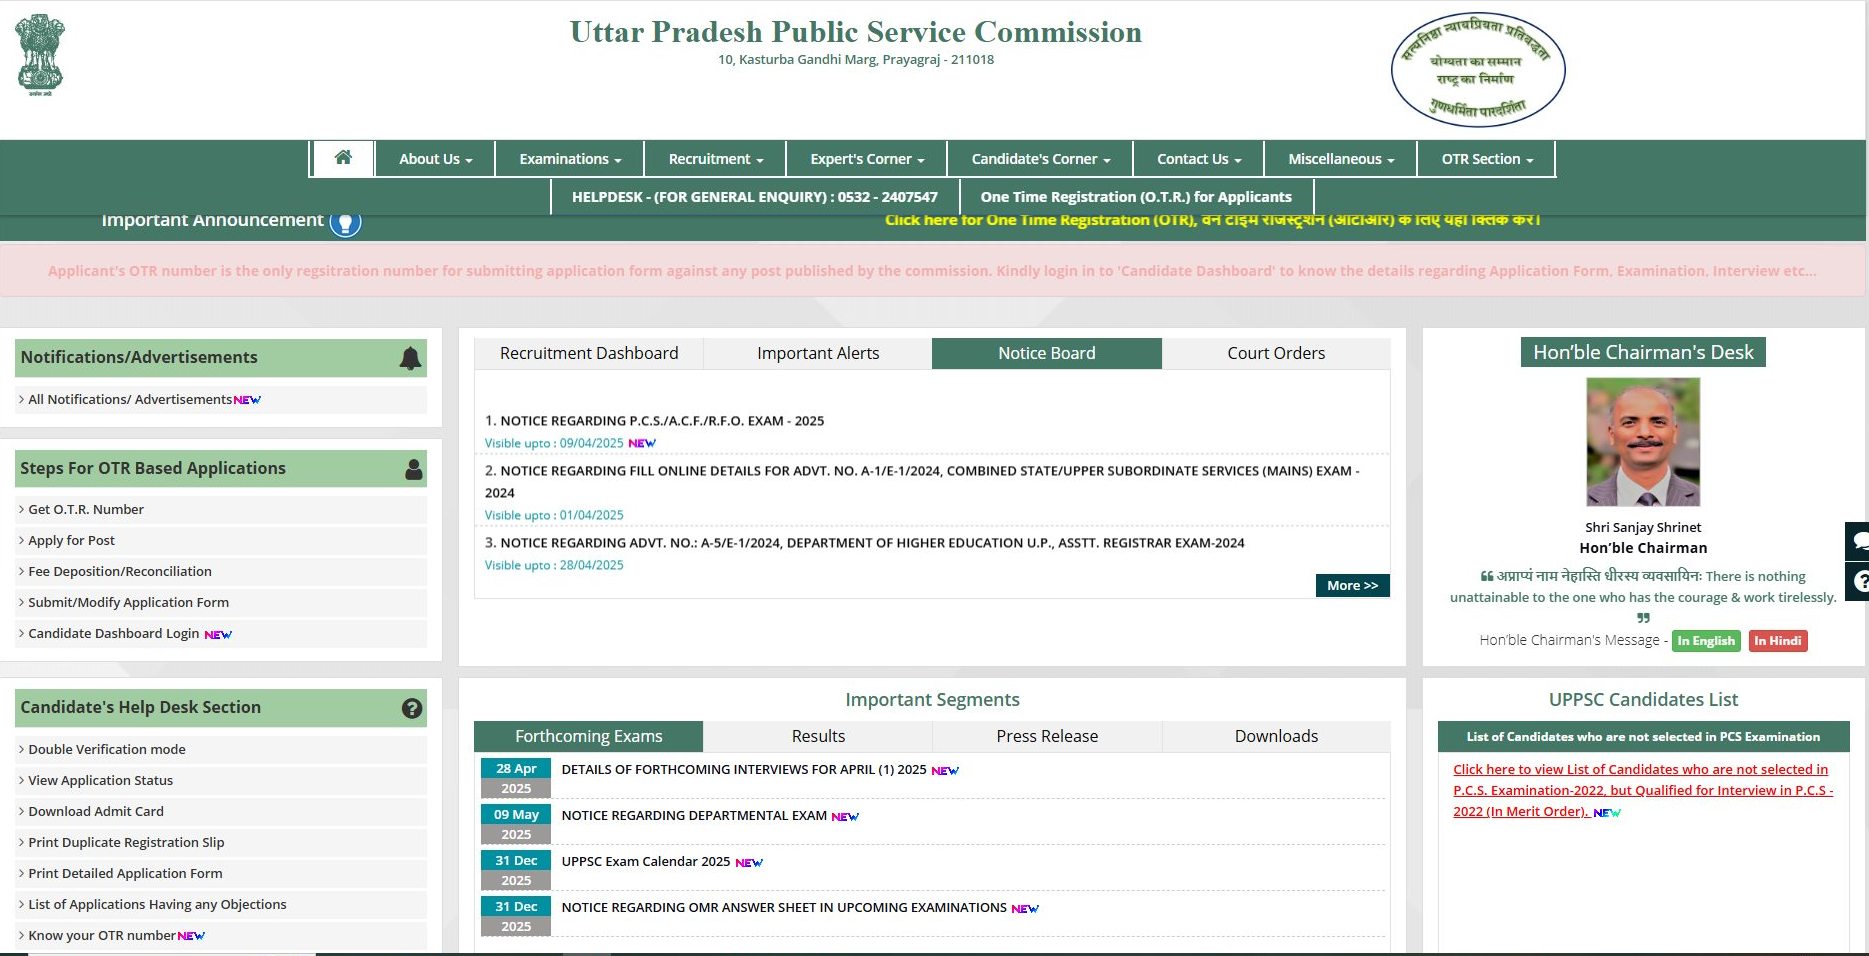
Task: Open forthcoming interviews for April 2025 details
Action: click(744, 770)
